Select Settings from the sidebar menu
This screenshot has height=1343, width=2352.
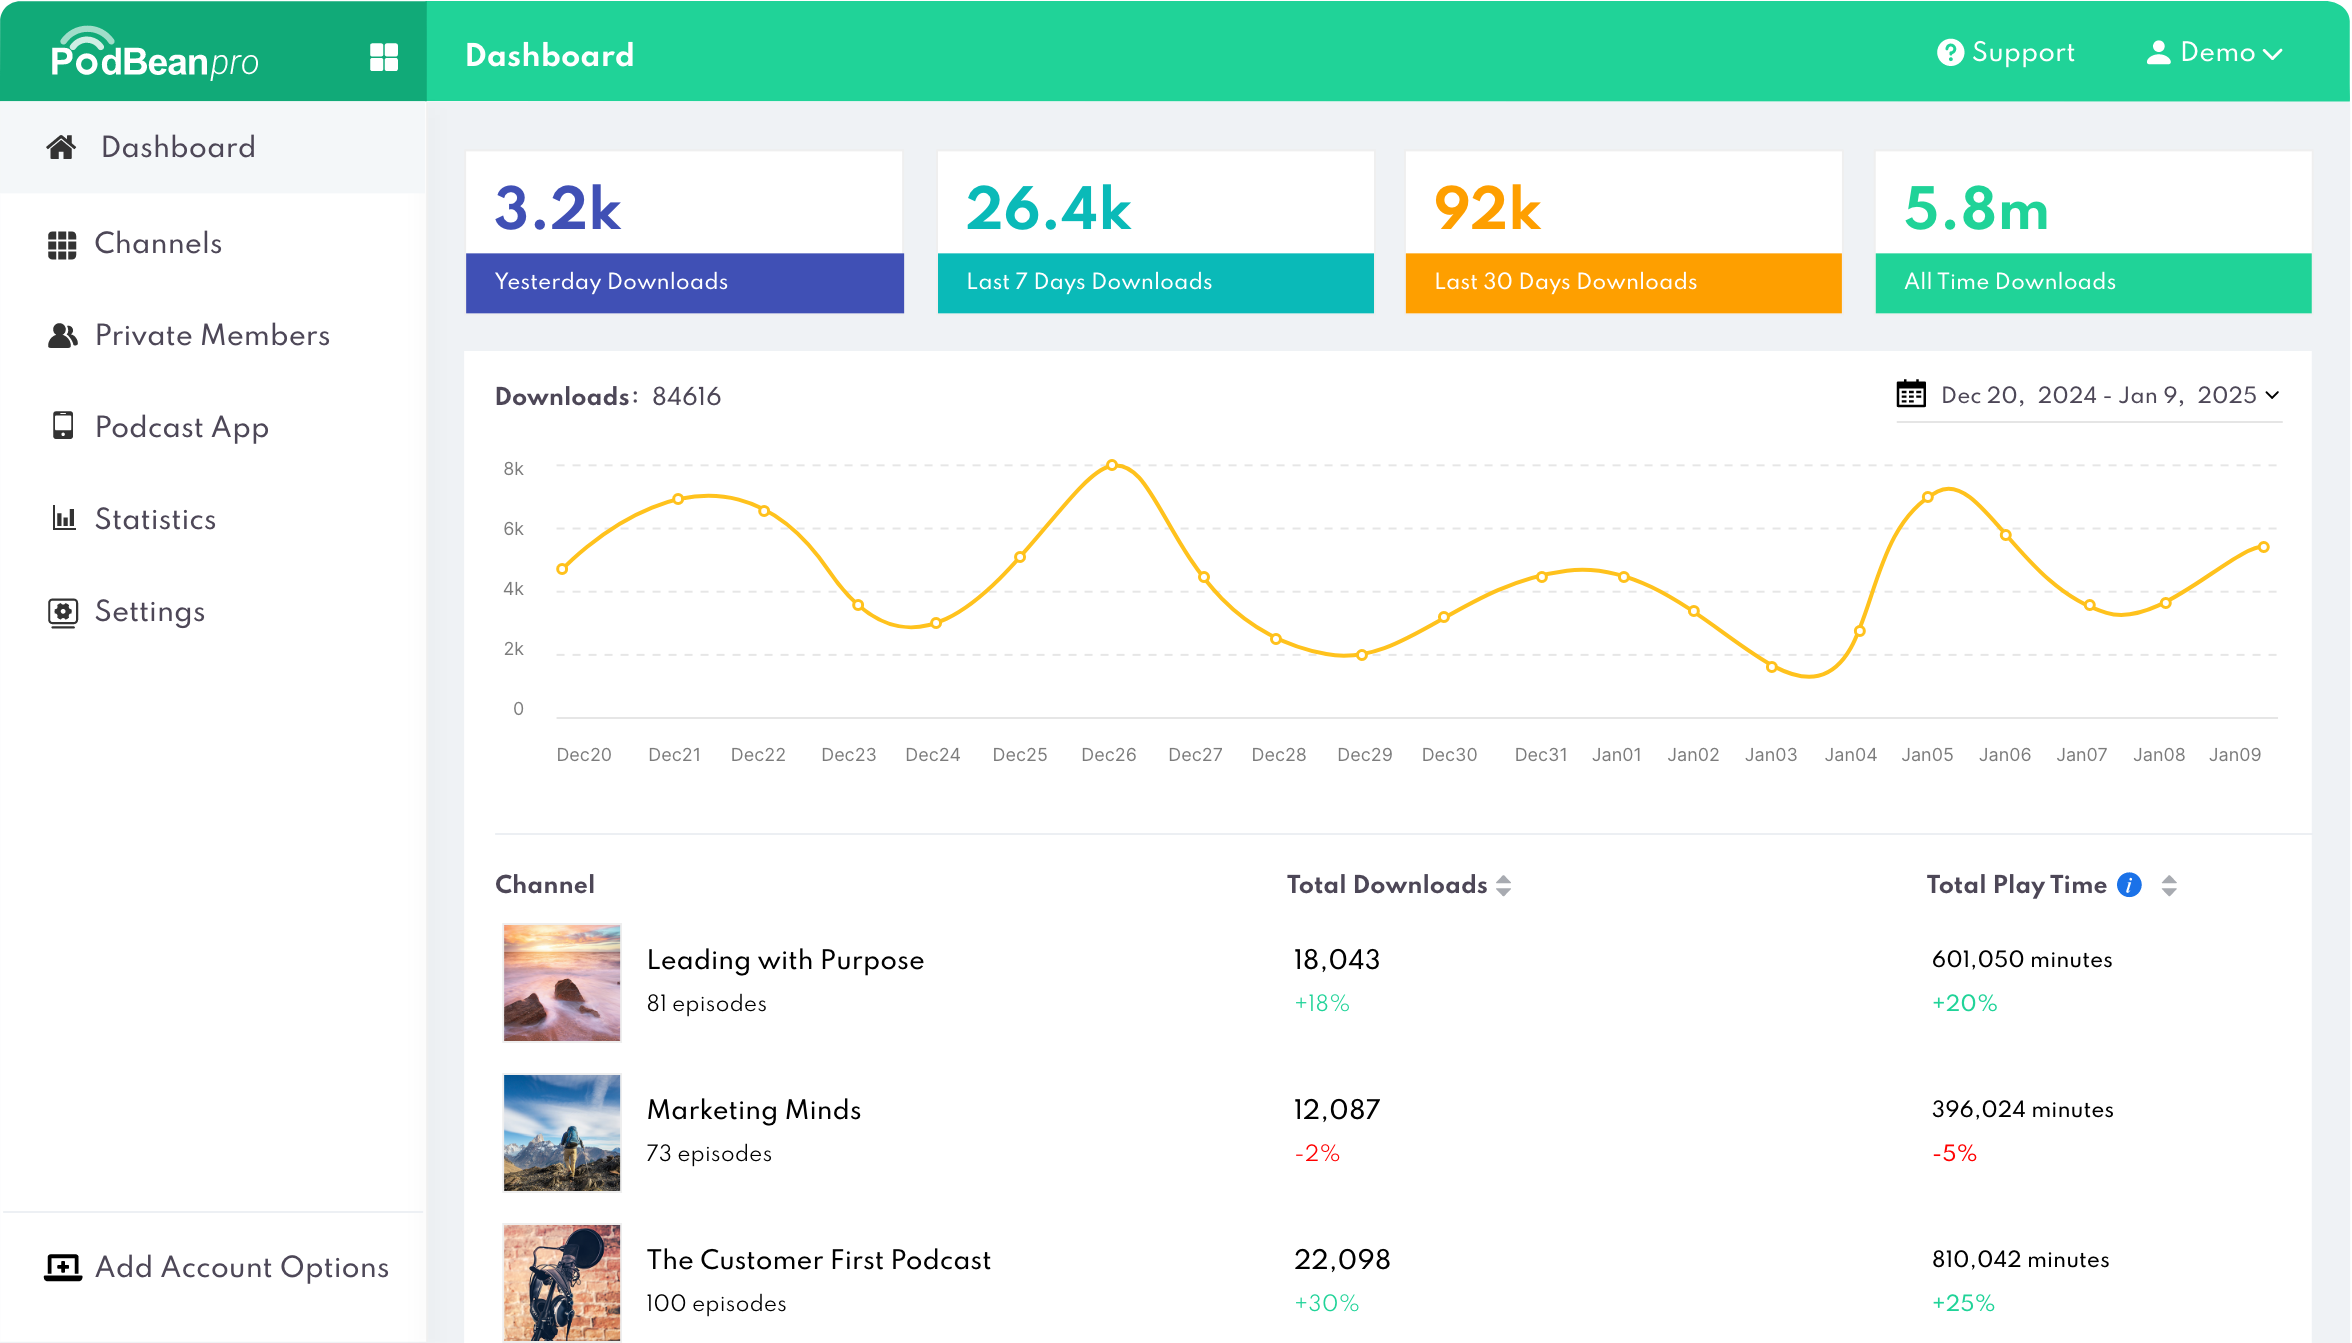tap(150, 611)
